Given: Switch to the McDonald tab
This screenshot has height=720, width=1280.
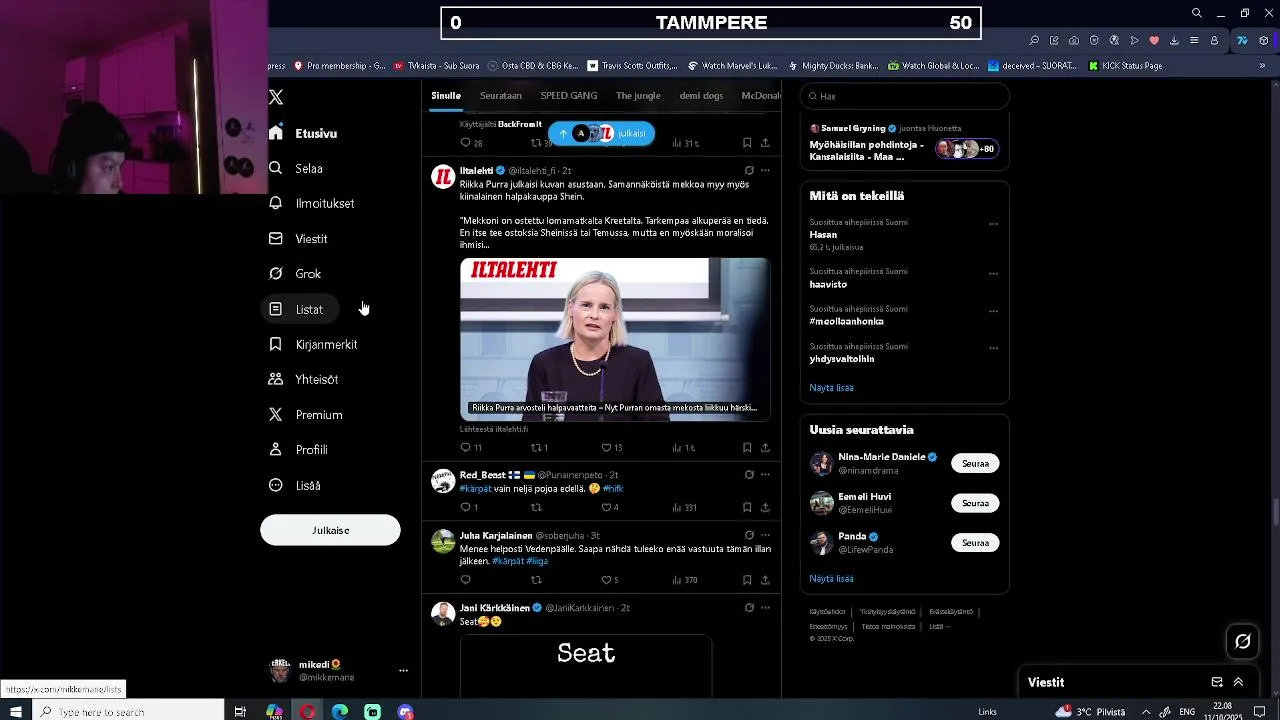Looking at the screenshot, I should click(761, 96).
